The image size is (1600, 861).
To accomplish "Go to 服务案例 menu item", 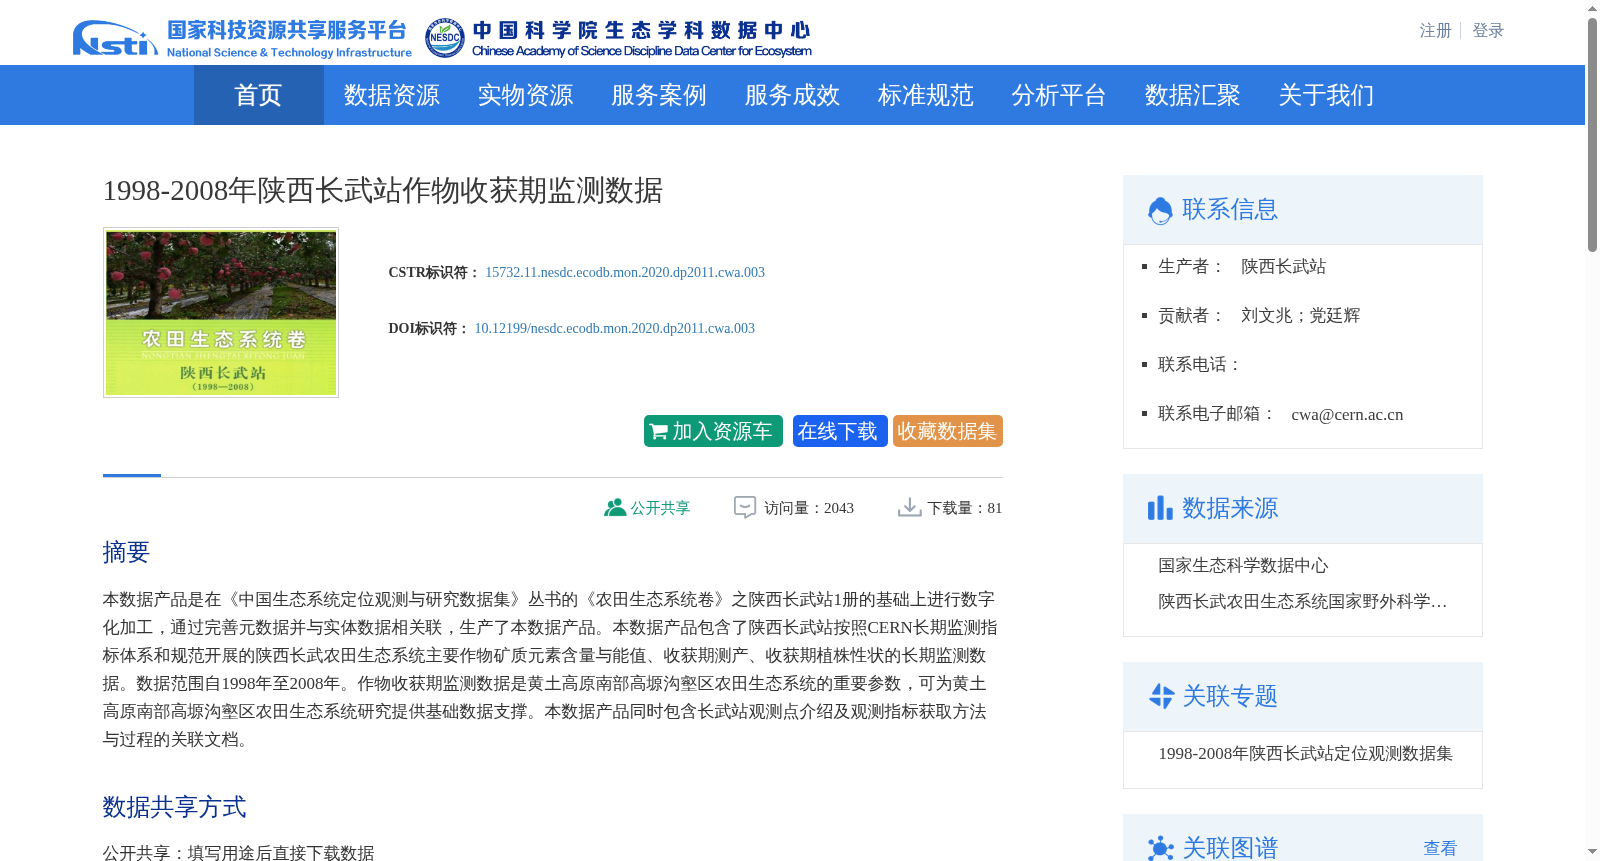I will pyautogui.click(x=659, y=95).
